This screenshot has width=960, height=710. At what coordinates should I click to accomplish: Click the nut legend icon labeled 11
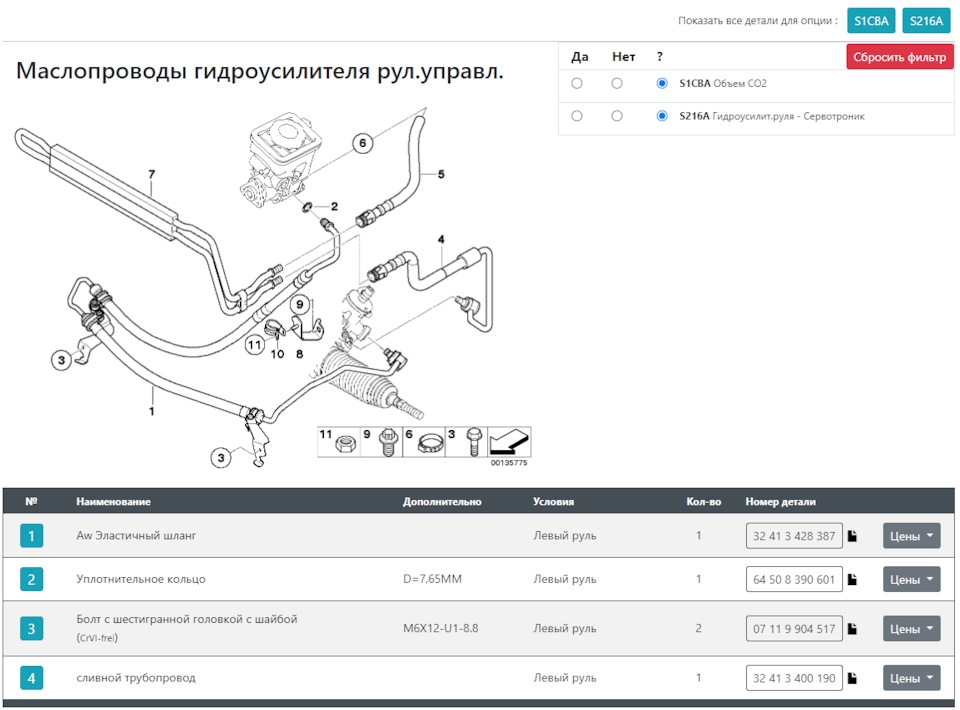[339, 441]
